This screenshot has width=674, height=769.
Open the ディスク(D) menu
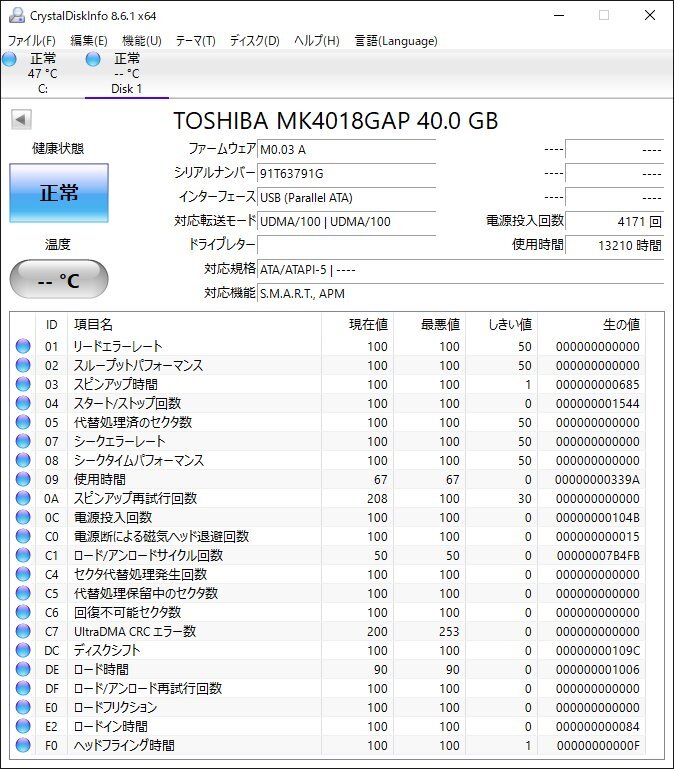(x=255, y=41)
